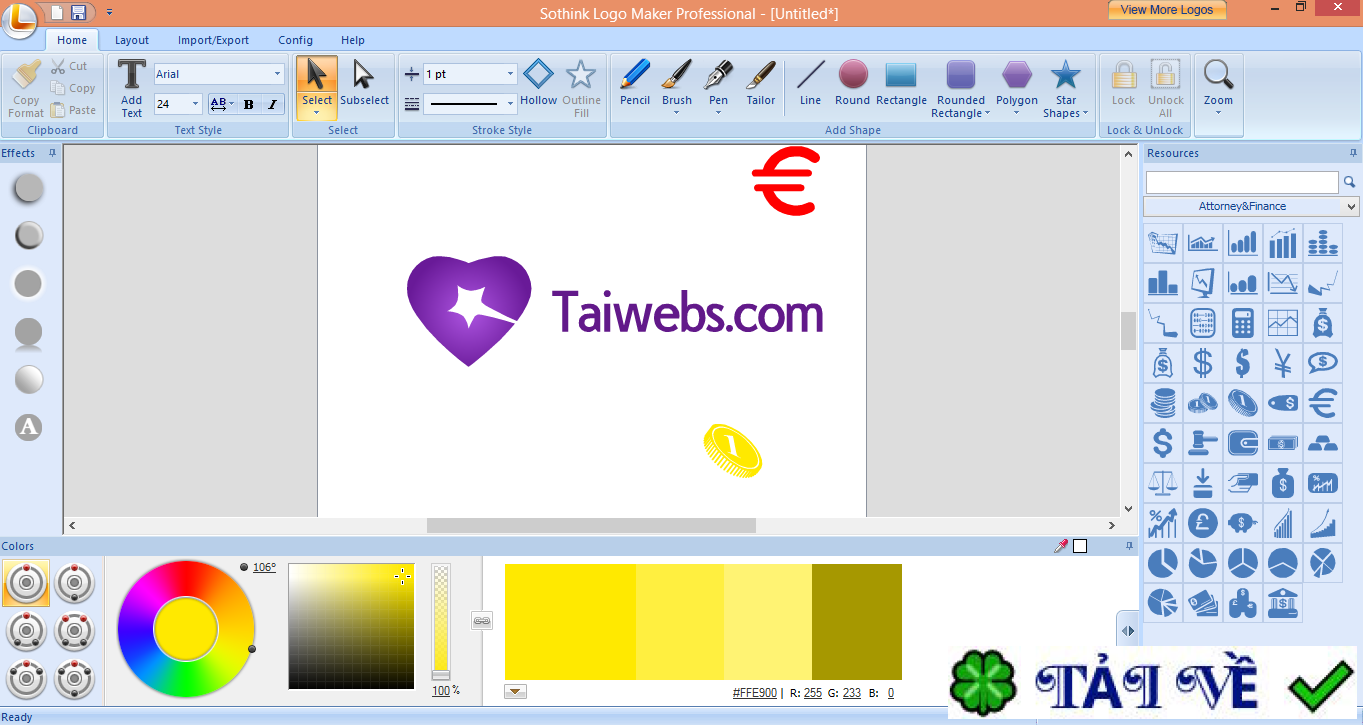Click the Save icon in title bar
The image size is (1363, 725).
click(77, 12)
